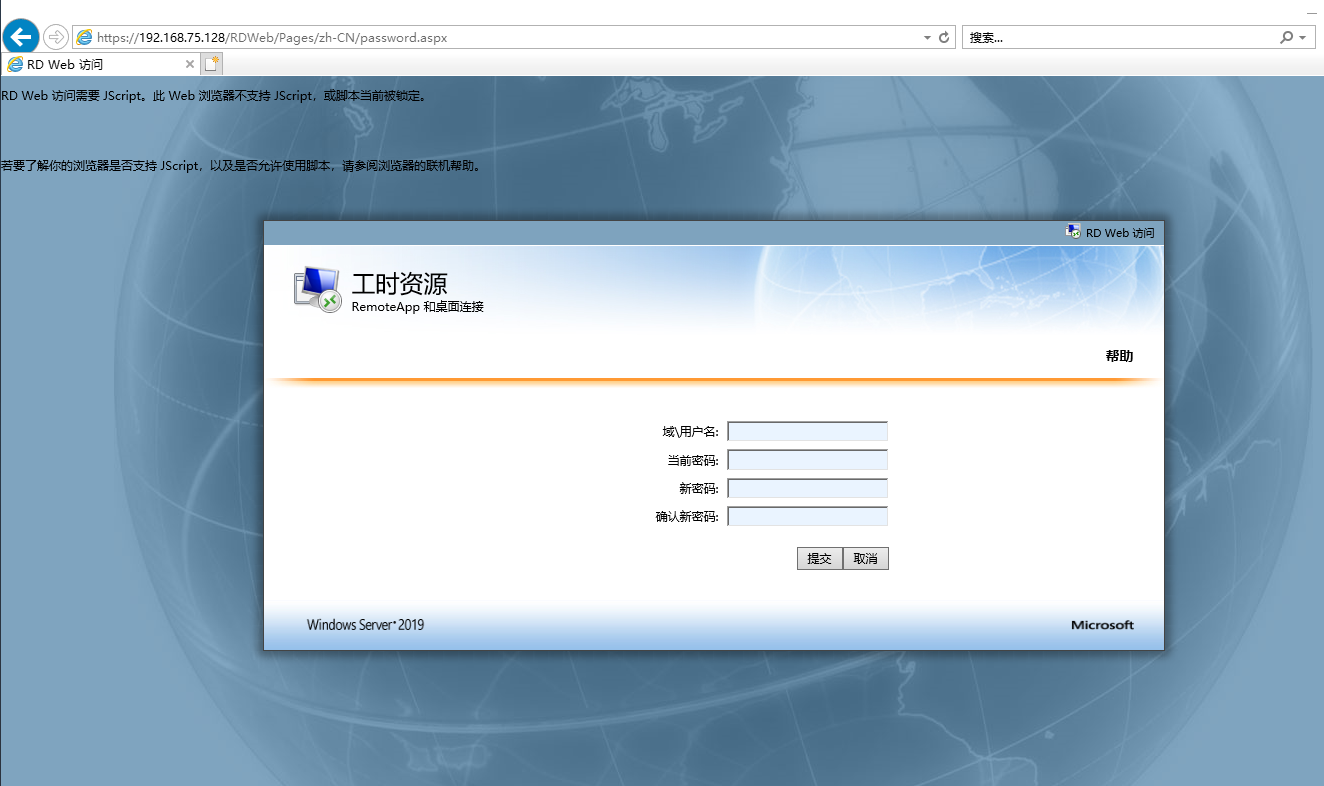Click the 确认新密码 input box
Screen dimensions: 1324x786
tap(807, 517)
